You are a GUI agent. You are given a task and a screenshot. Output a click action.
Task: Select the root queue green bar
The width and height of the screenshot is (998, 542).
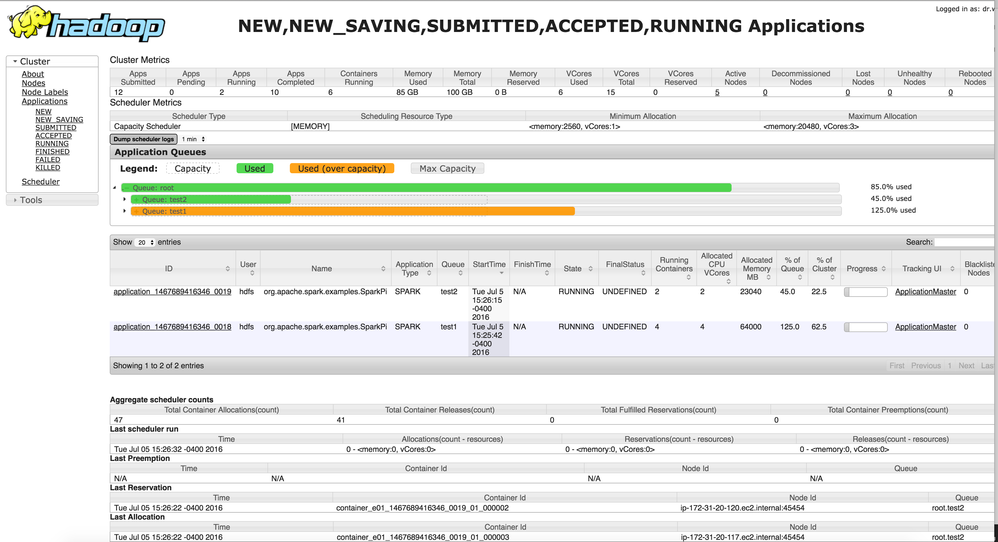(x=426, y=188)
